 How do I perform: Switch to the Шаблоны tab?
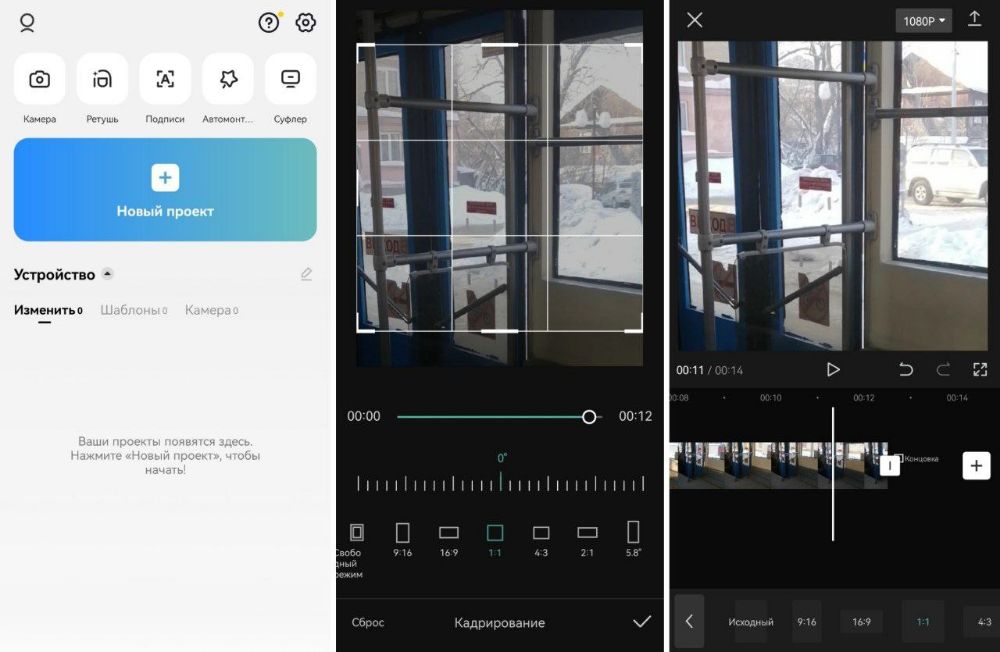click(x=133, y=310)
